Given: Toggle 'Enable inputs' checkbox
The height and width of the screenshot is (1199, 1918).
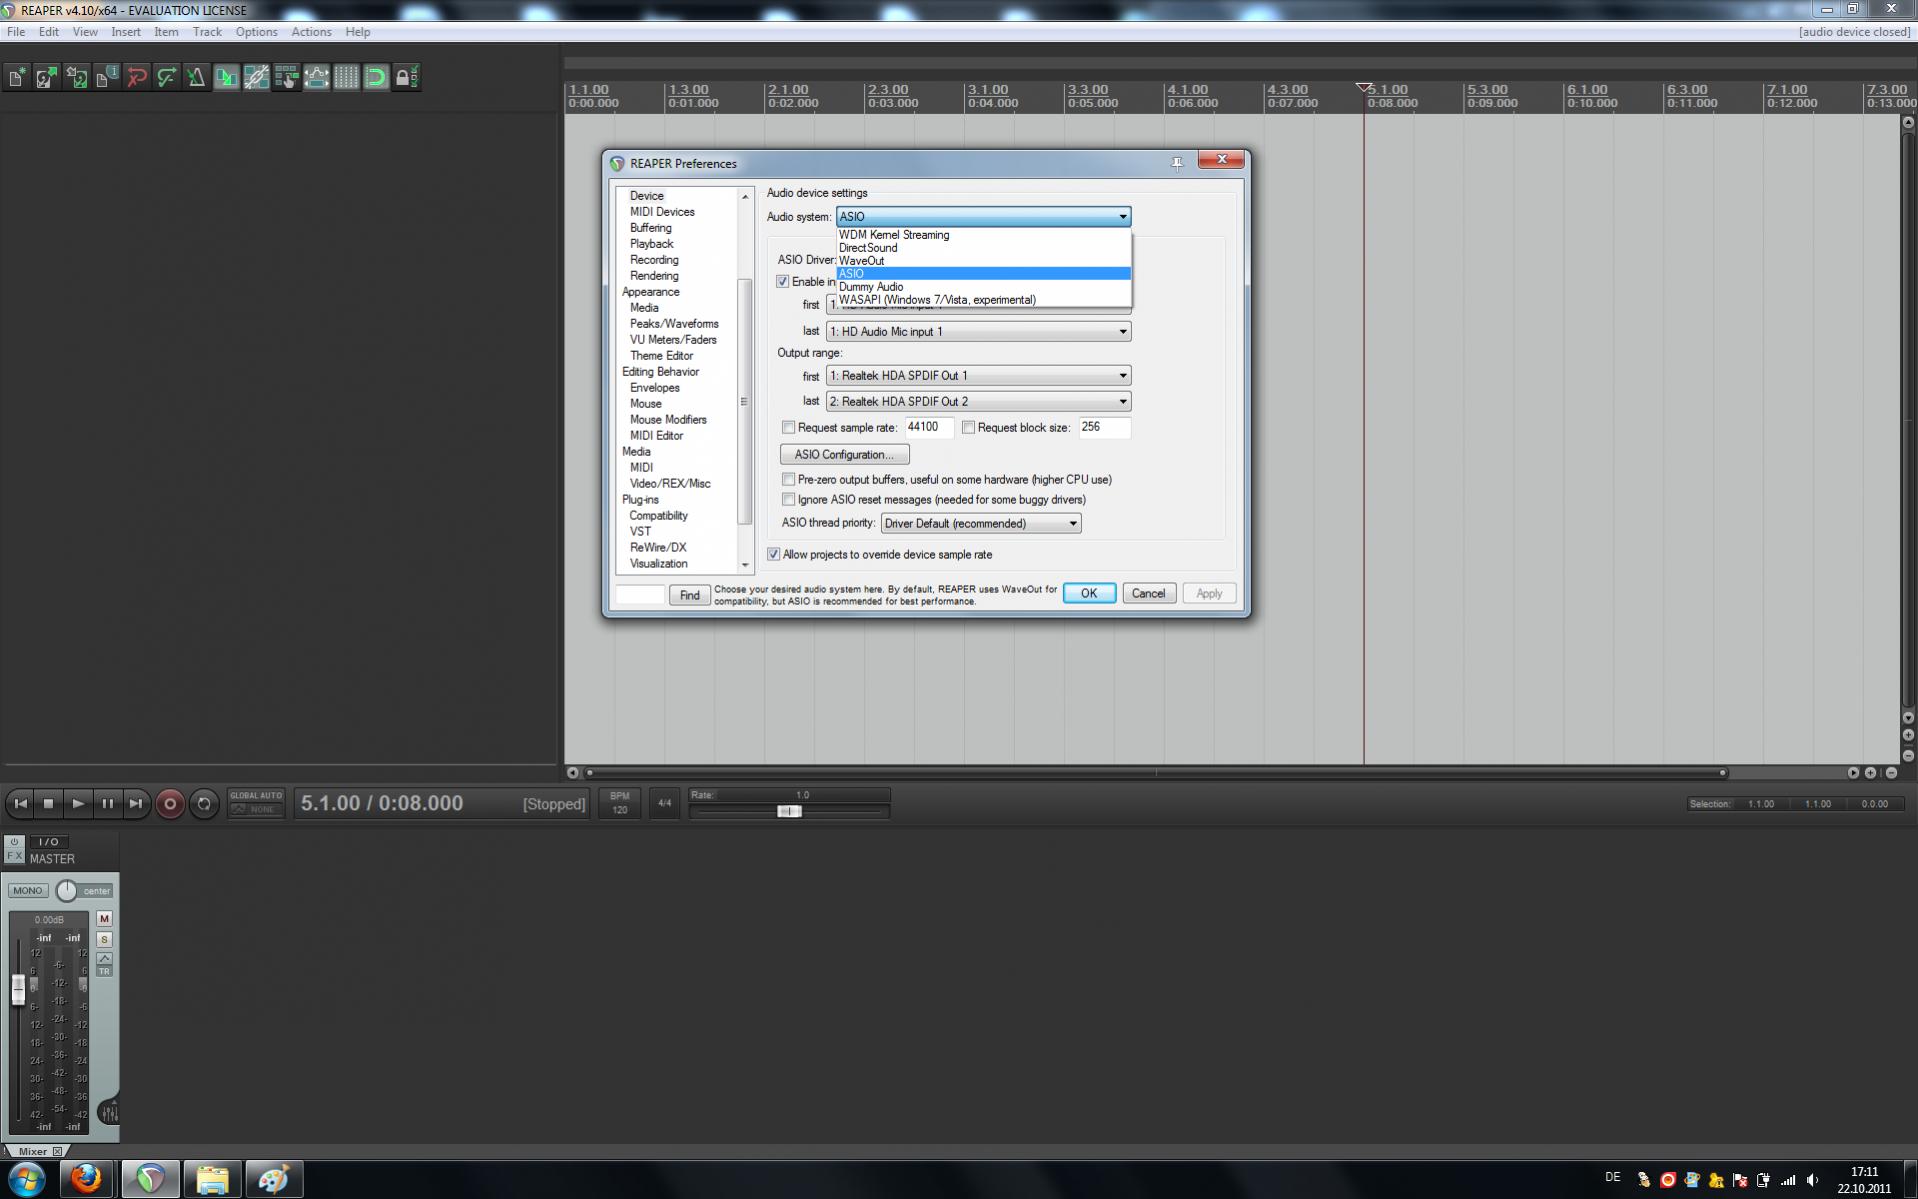Looking at the screenshot, I should click(783, 282).
